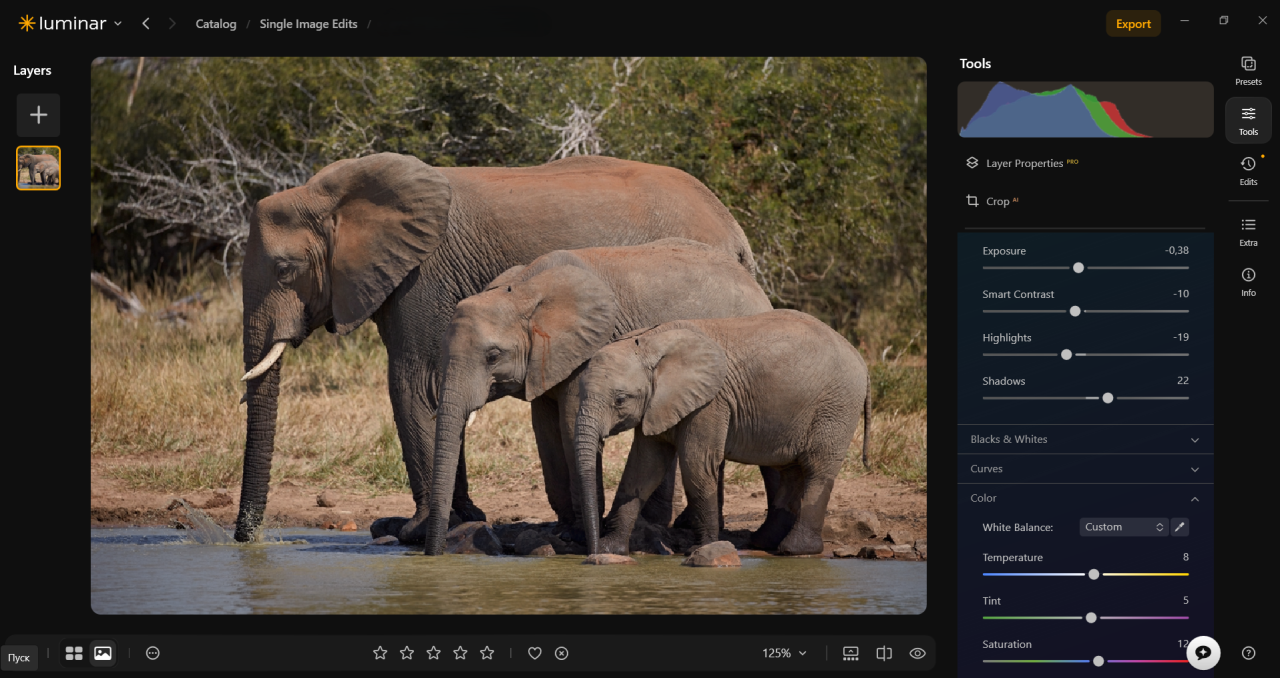Click the Highlights value -19

point(1181,338)
